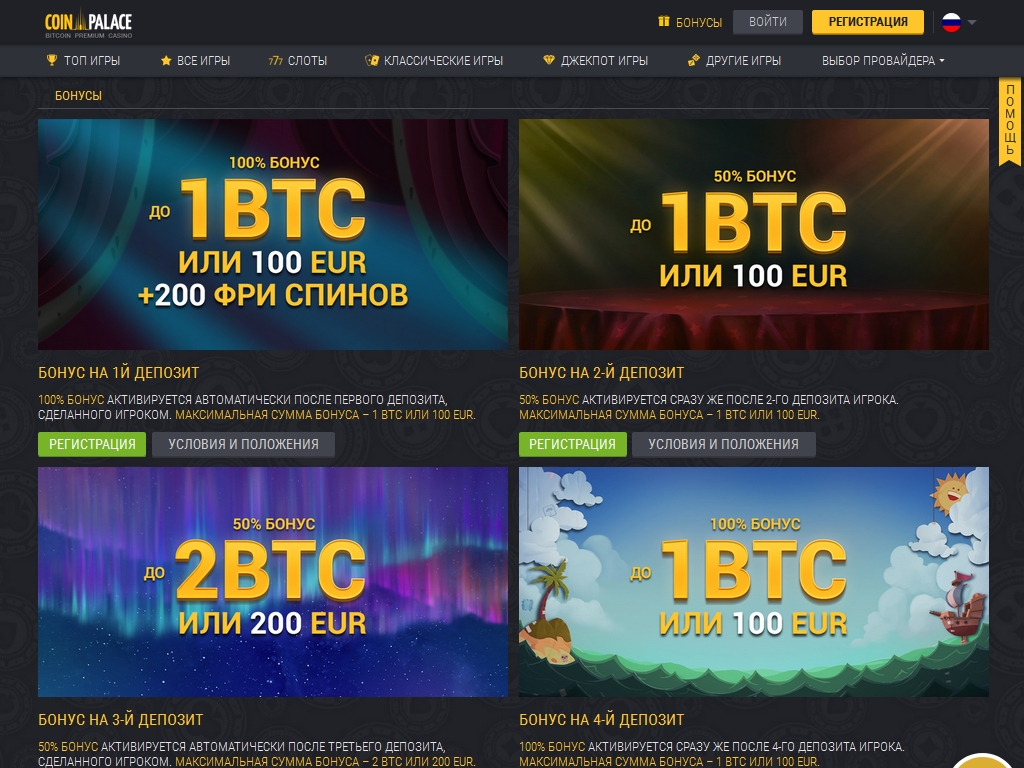
Task: Click the fourth deposit bonus banner image
Action: coord(754,582)
